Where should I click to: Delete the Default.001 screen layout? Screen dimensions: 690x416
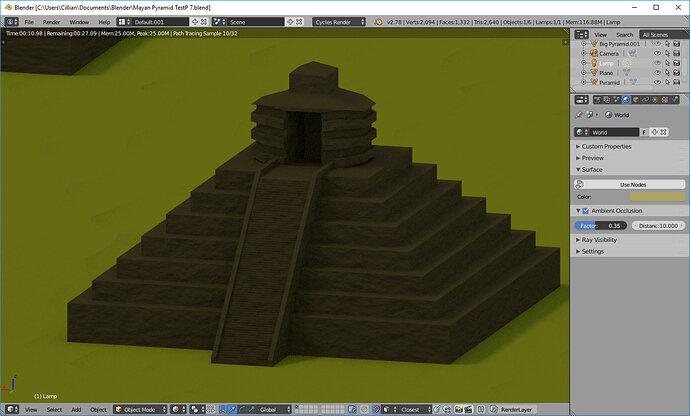[204, 22]
